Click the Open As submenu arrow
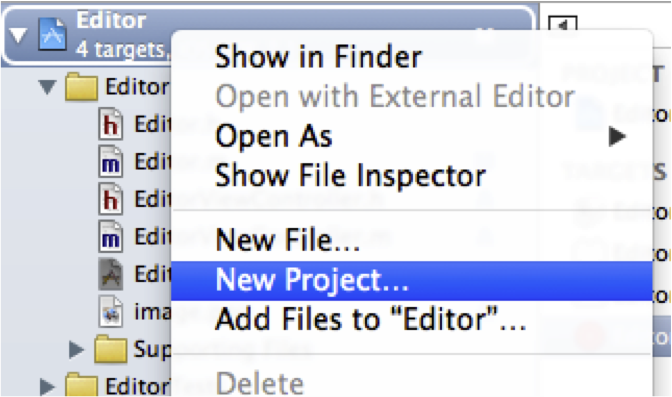The height and width of the screenshot is (397, 672). point(617,136)
